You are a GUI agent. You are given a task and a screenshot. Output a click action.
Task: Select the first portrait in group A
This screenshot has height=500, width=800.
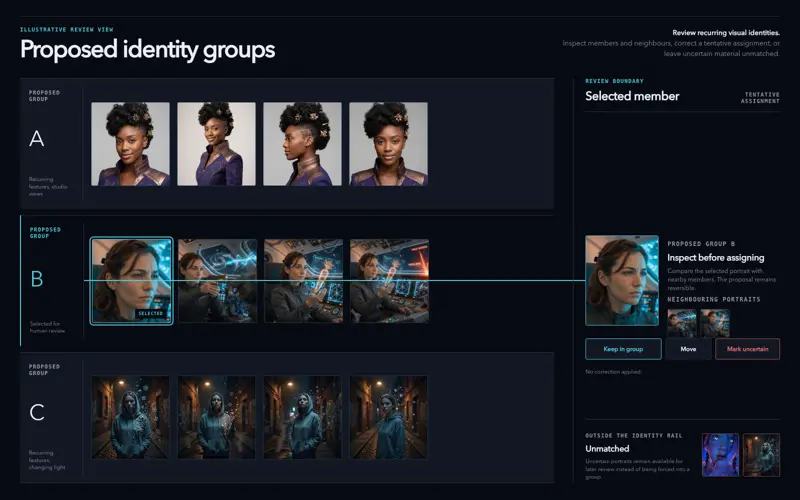coord(130,144)
